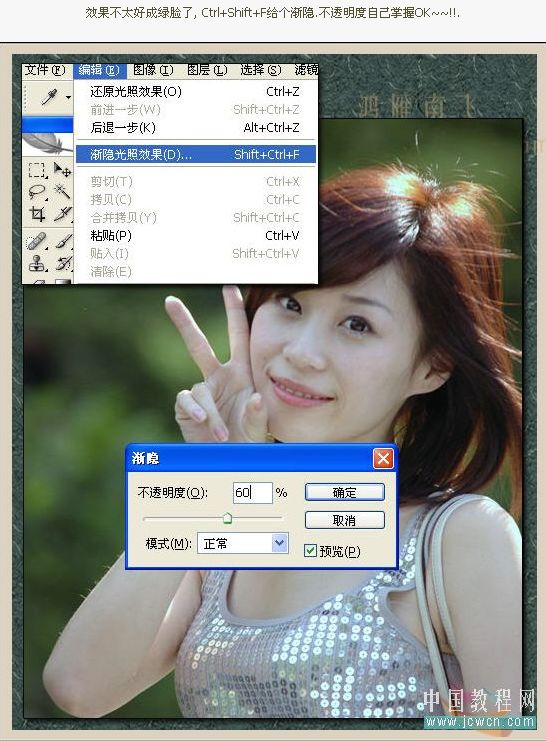Click the opacity slider handle
The width and height of the screenshot is (546, 741).
click(227, 518)
